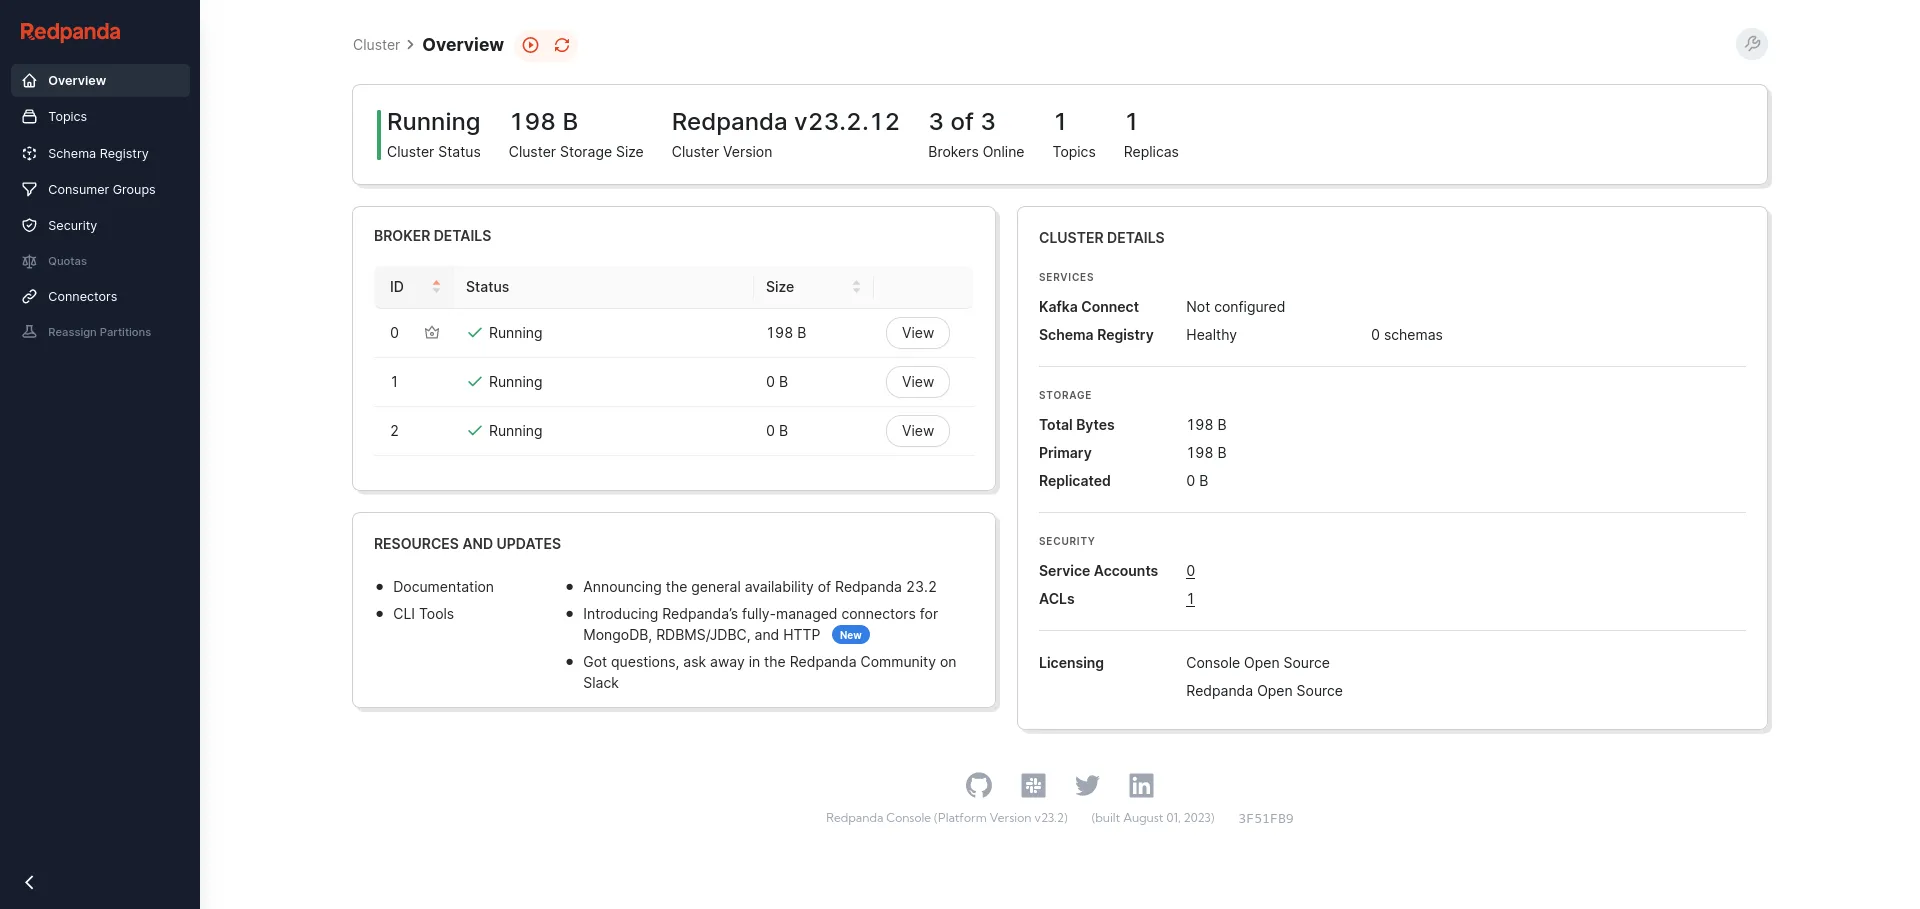Image resolution: width=1920 pixels, height=909 pixels.
Task: Click the Replicated 0 B value
Action: (x=1197, y=481)
